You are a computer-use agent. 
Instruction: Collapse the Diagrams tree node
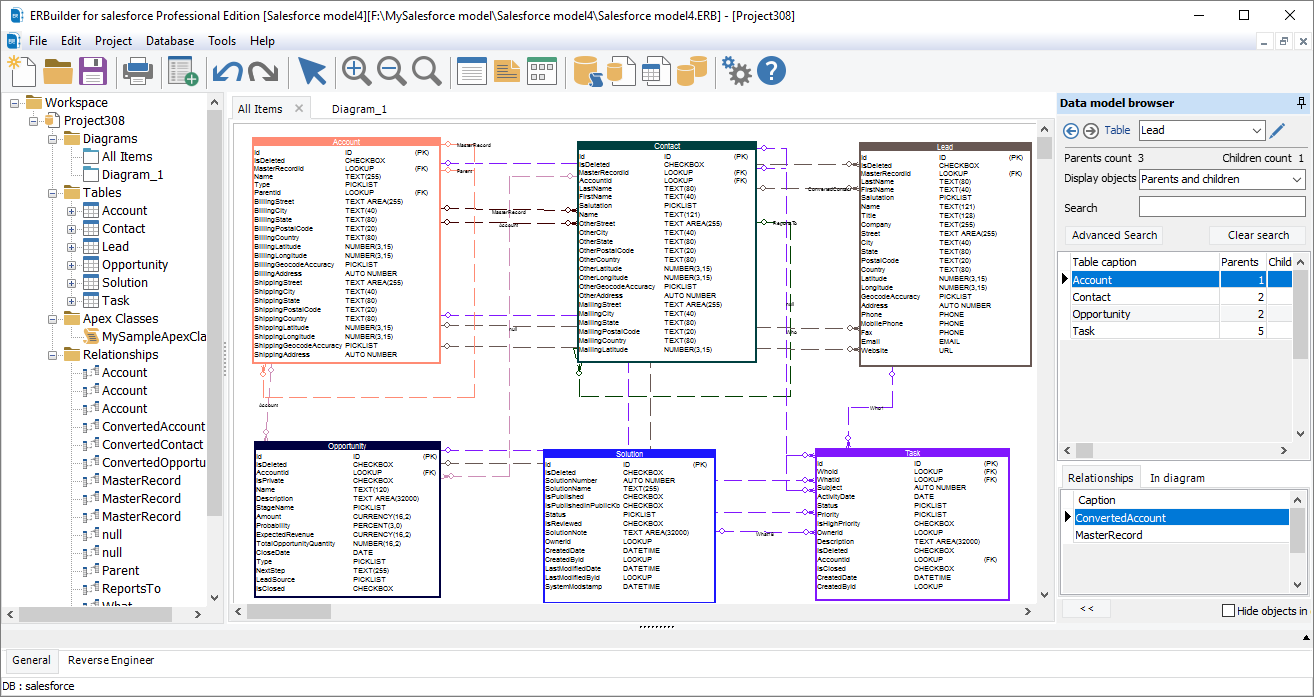point(52,139)
